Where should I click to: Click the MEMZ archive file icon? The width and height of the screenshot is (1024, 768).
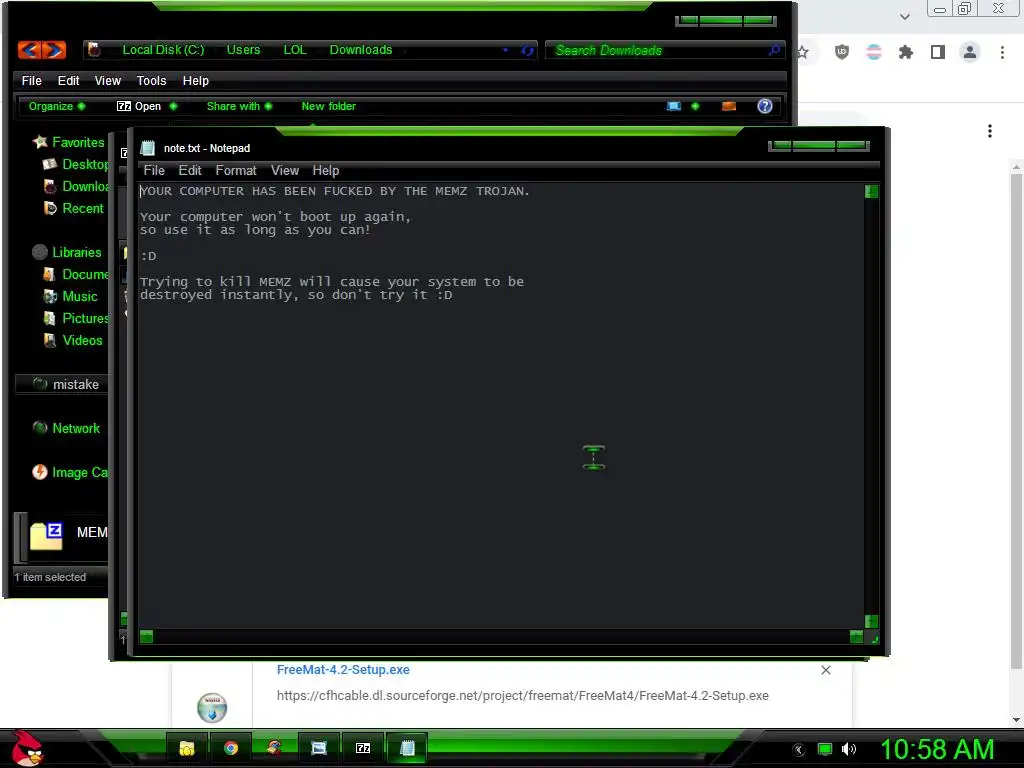coord(46,537)
